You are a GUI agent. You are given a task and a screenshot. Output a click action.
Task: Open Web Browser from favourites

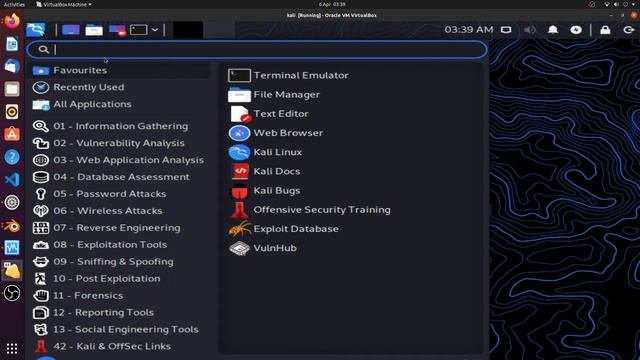276,133
